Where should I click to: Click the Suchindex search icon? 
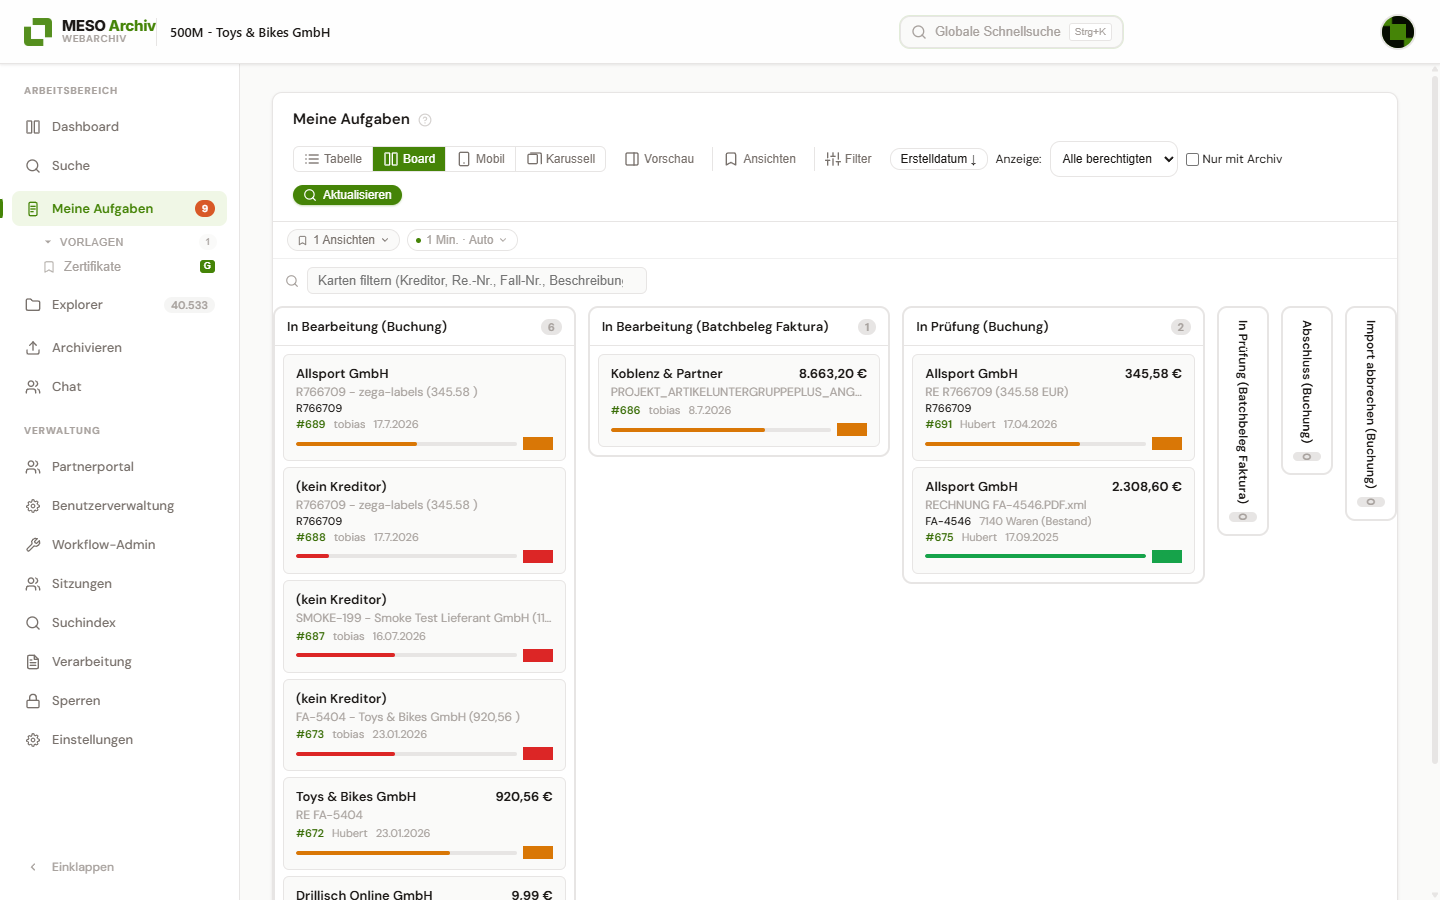(x=33, y=623)
